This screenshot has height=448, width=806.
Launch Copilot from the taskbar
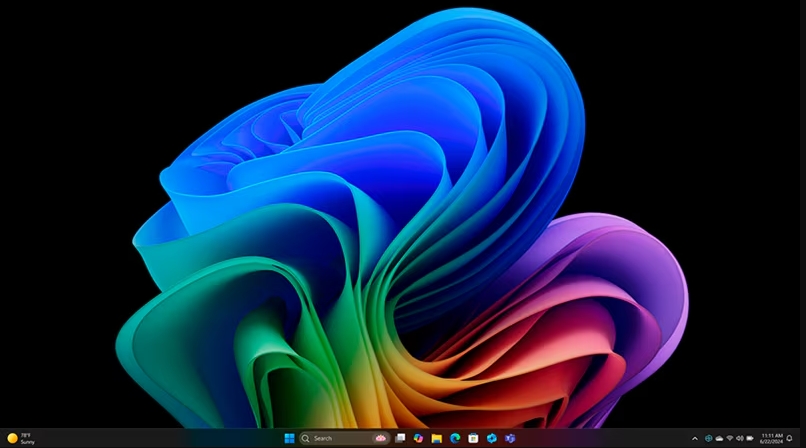click(418, 438)
